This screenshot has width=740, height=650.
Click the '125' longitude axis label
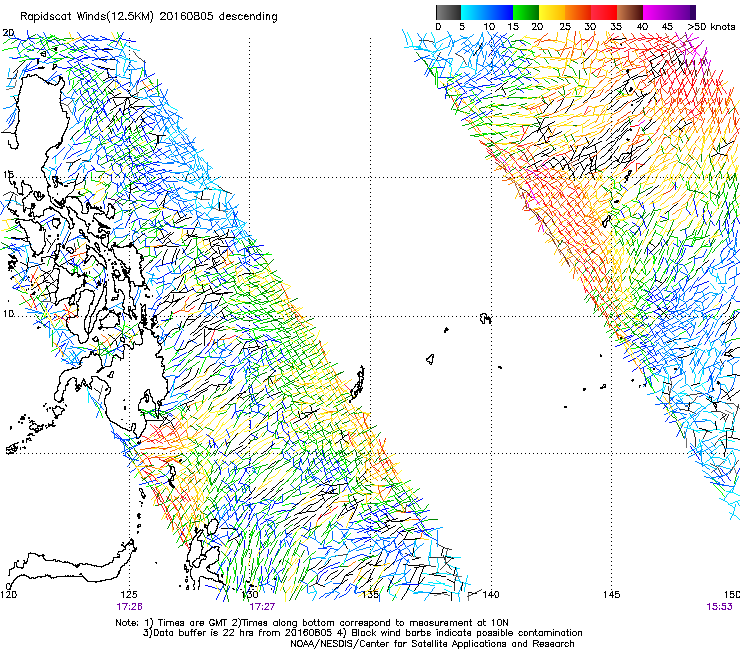click(x=129, y=594)
